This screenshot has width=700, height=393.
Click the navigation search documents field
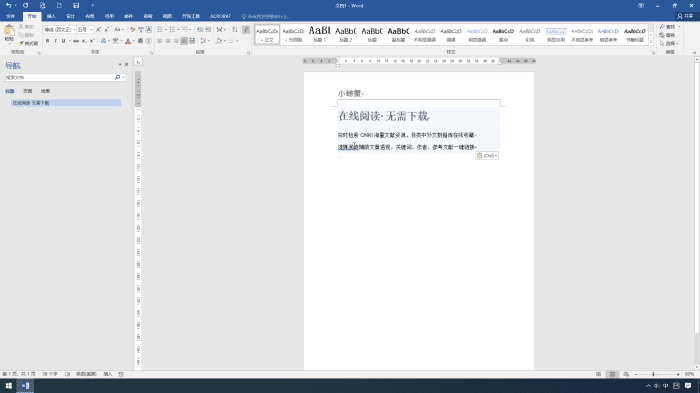pos(59,77)
